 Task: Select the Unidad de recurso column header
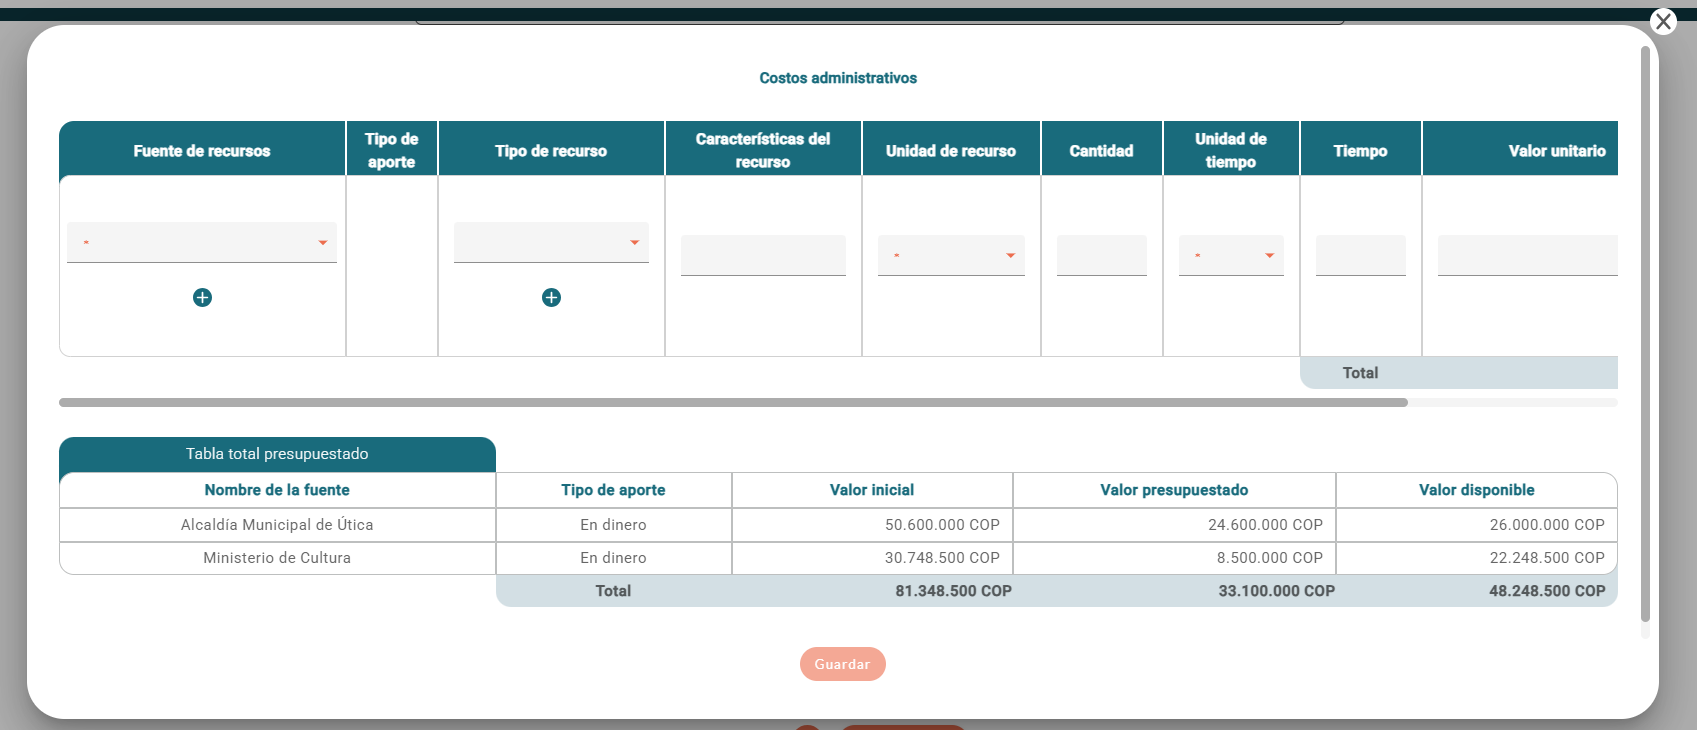tap(951, 150)
